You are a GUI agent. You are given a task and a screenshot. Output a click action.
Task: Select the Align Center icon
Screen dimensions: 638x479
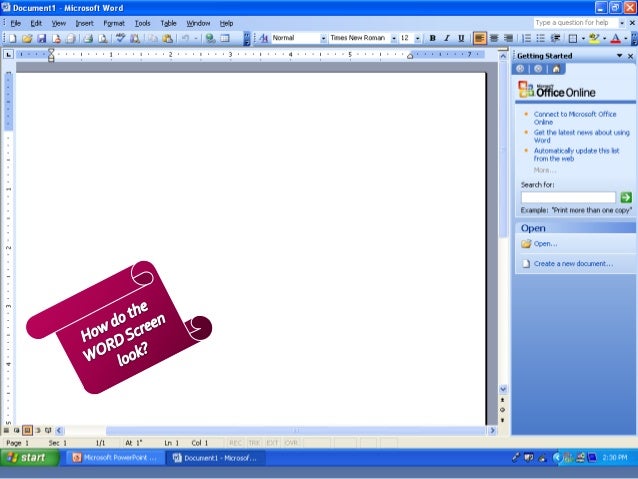(494, 38)
